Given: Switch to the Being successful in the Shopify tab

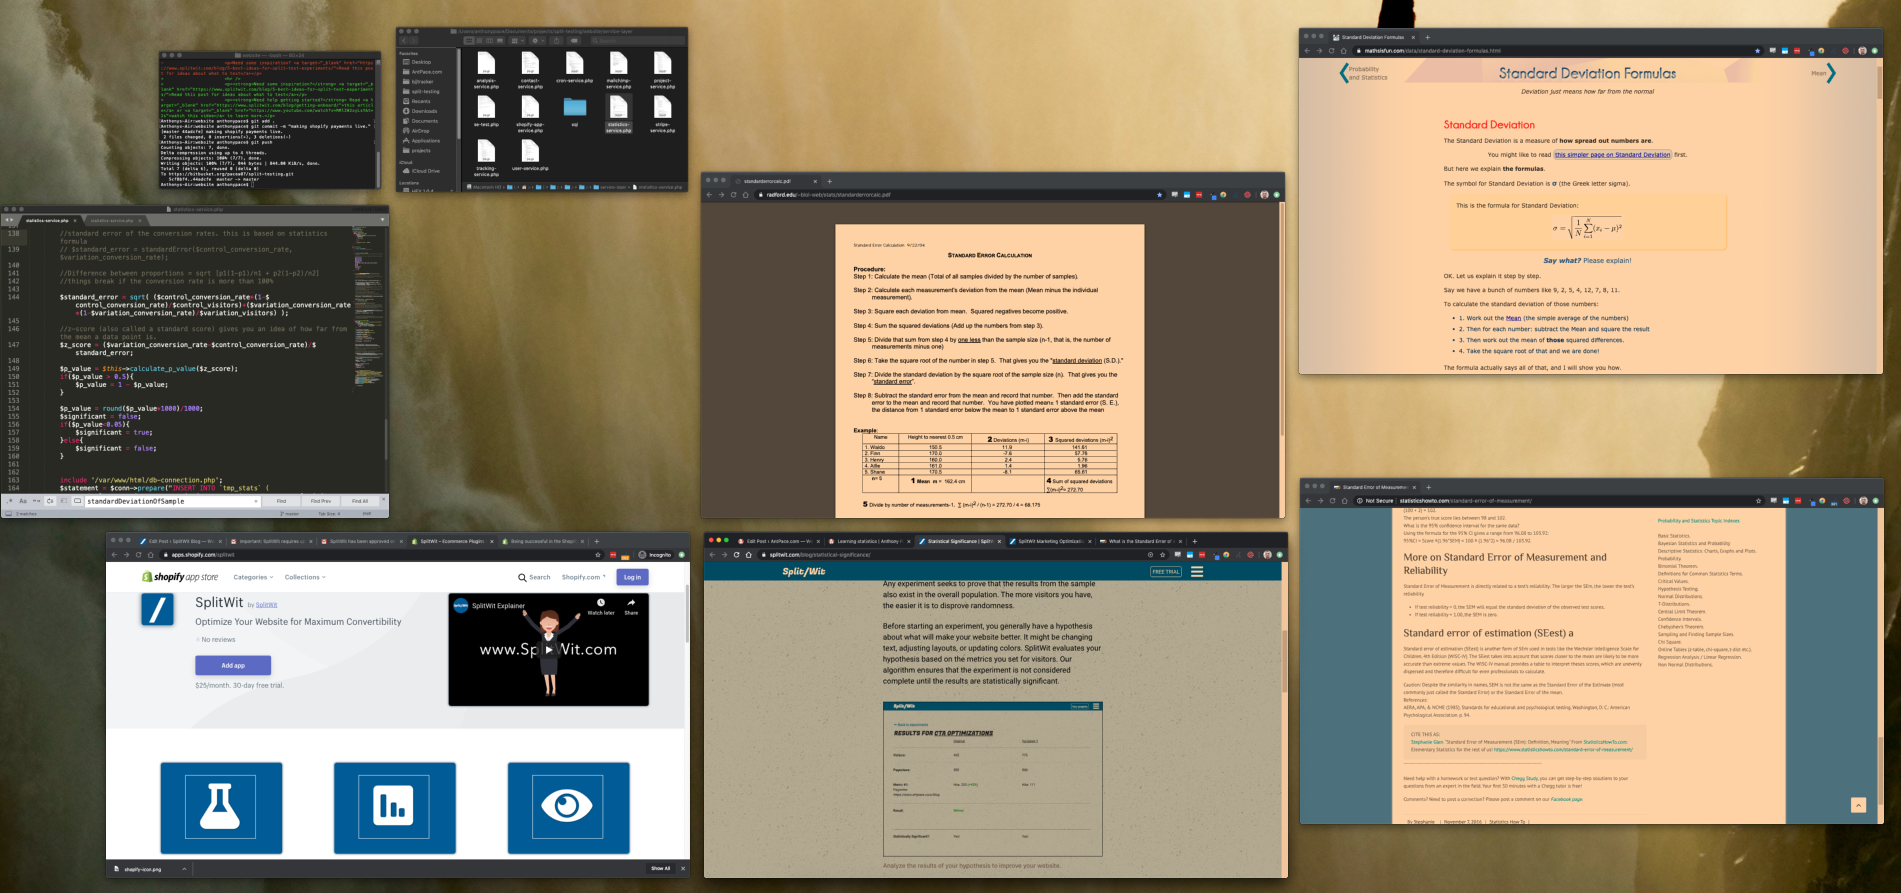Looking at the screenshot, I should pos(542,541).
